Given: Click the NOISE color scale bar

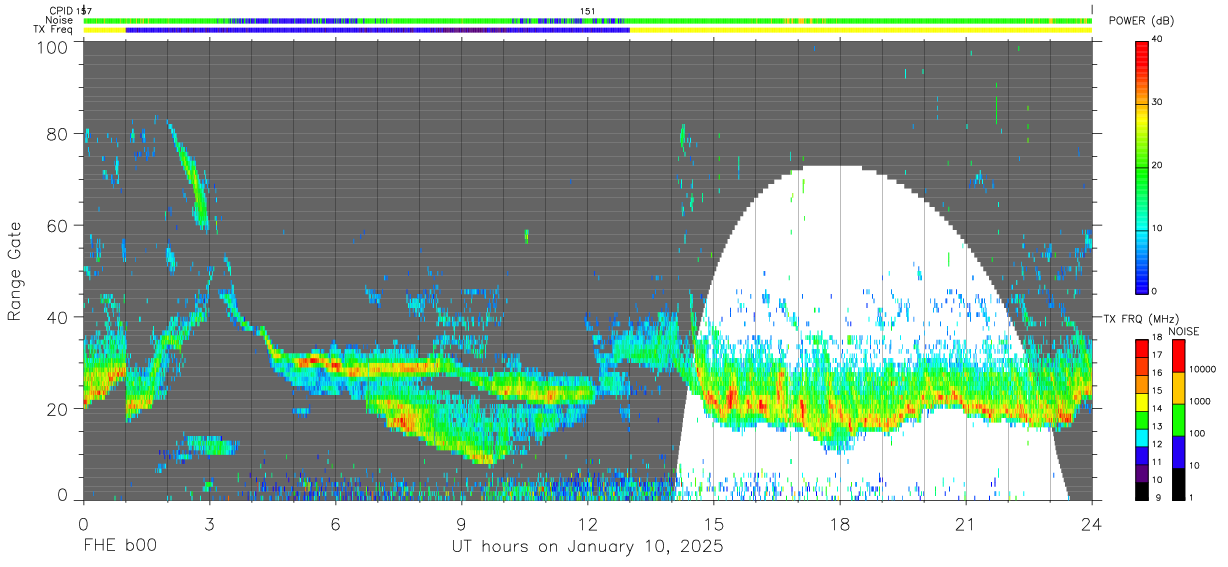Looking at the screenshot, I should tap(1177, 419).
